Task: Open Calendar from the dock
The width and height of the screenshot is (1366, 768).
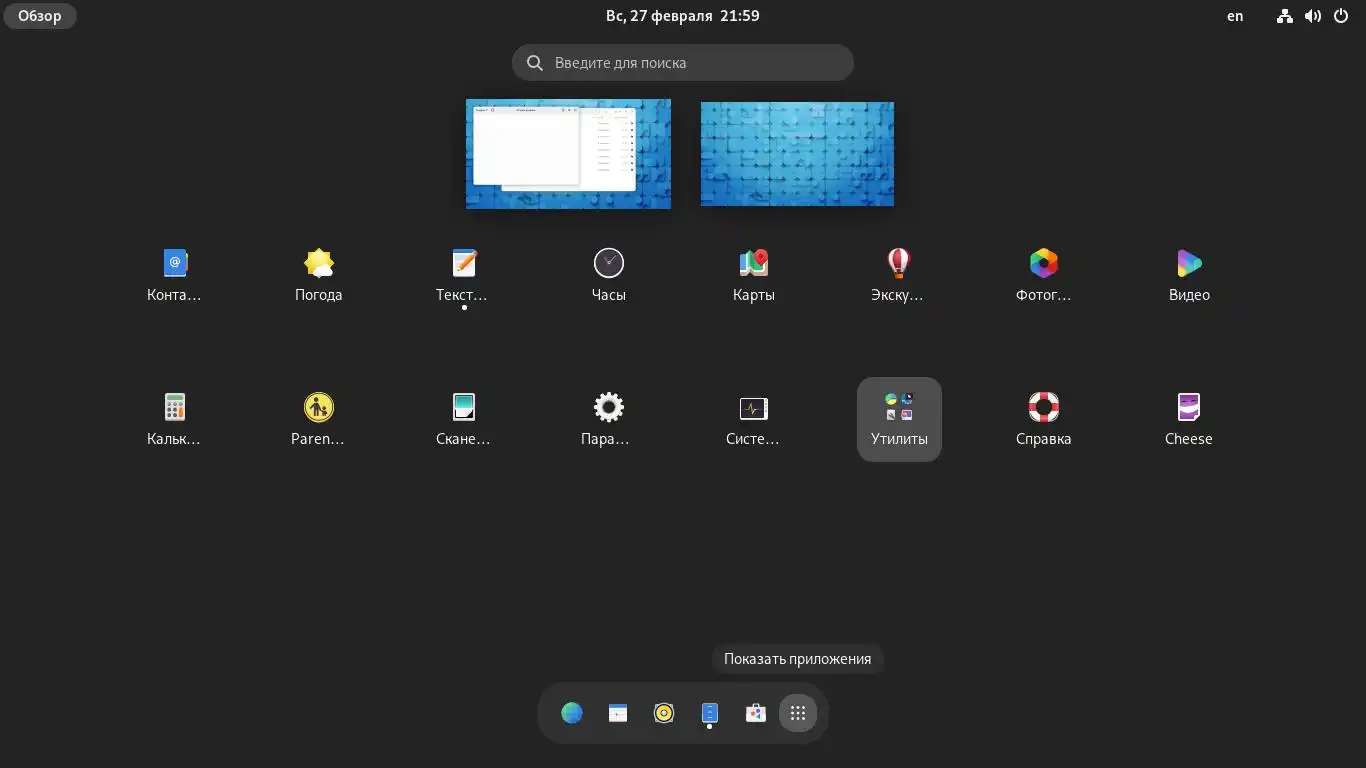Action: tap(618, 713)
